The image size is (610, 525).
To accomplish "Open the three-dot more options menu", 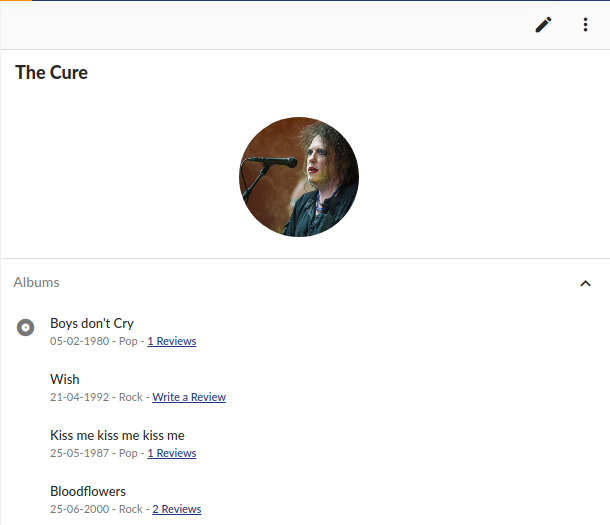I will click(585, 24).
